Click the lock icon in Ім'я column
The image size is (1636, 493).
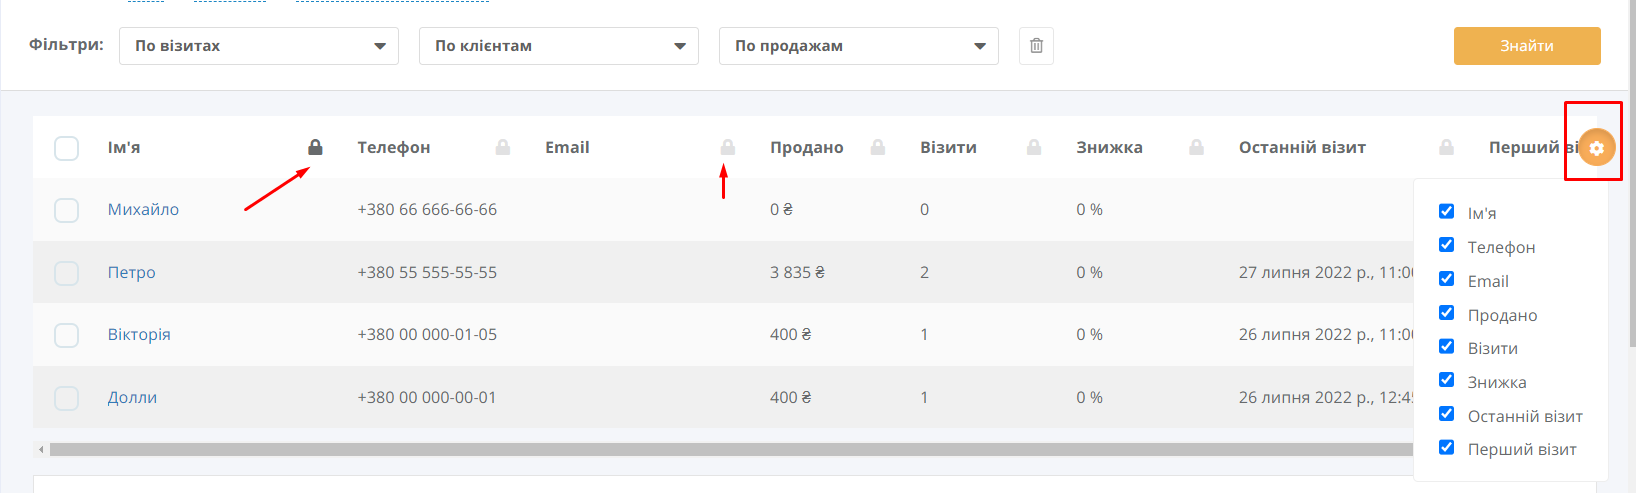point(315,147)
